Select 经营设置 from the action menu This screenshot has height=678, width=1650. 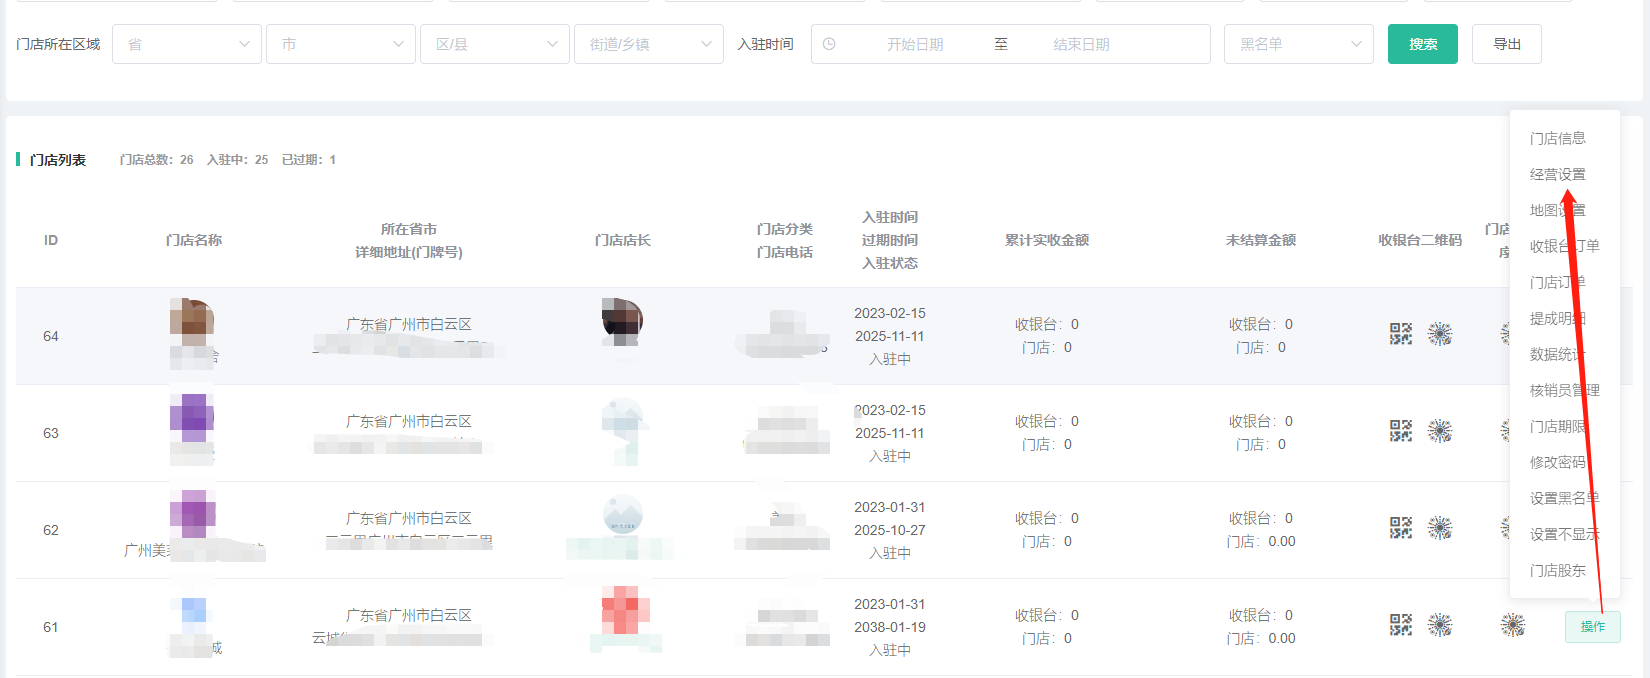pyautogui.click(x=1557, y=174)
